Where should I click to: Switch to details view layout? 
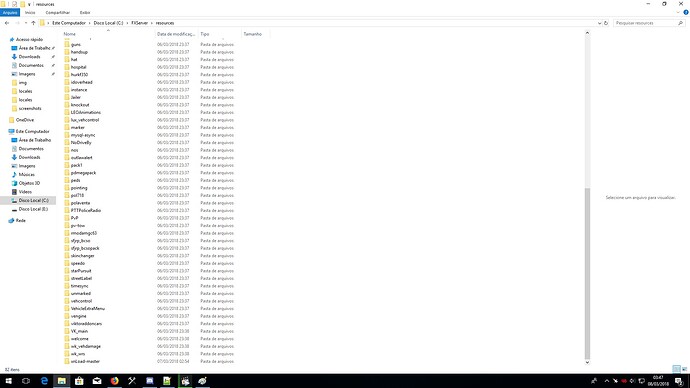676,369
